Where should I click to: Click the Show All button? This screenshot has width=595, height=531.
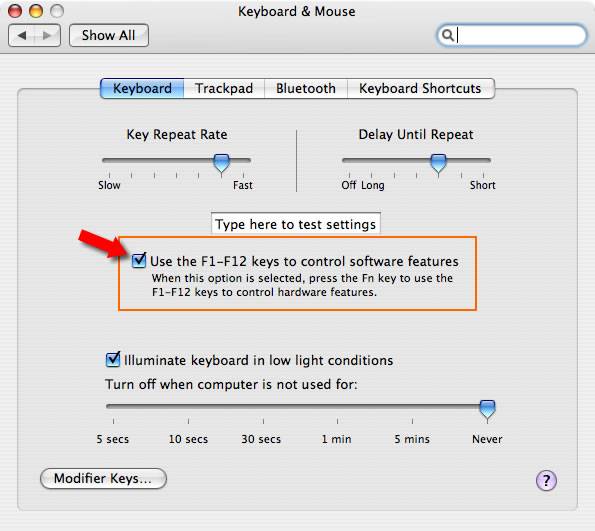(109, 35)
